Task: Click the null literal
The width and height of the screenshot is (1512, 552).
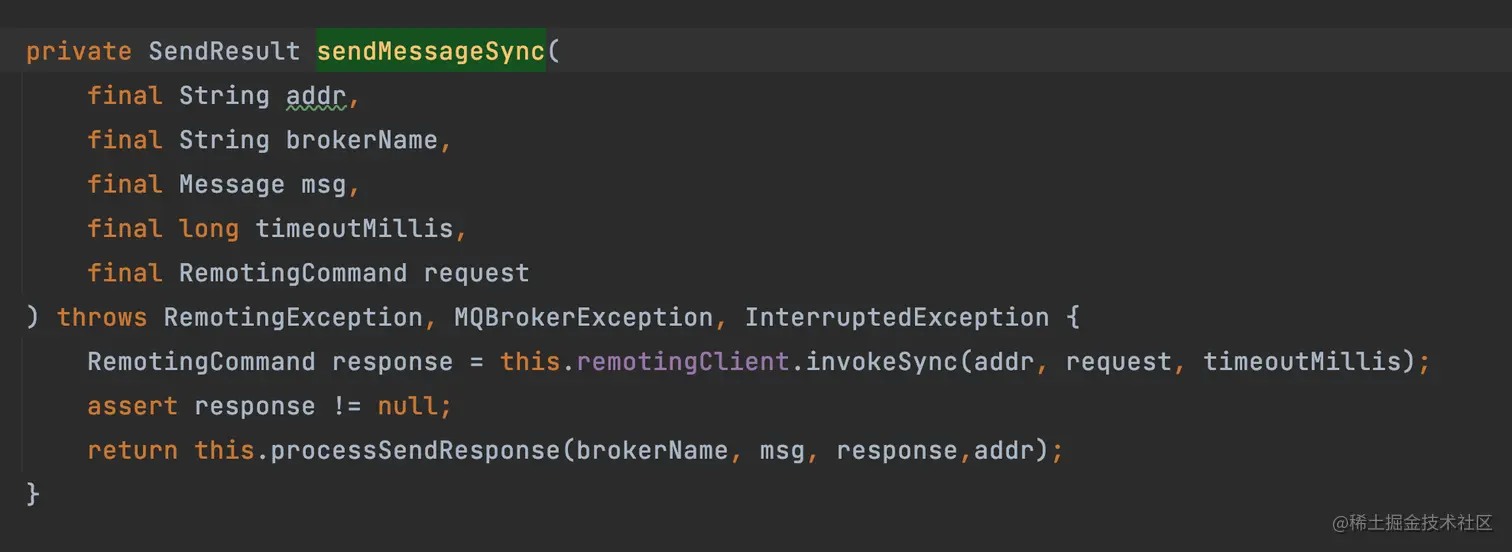Action: pyautogui.click(x=408, y=406)
